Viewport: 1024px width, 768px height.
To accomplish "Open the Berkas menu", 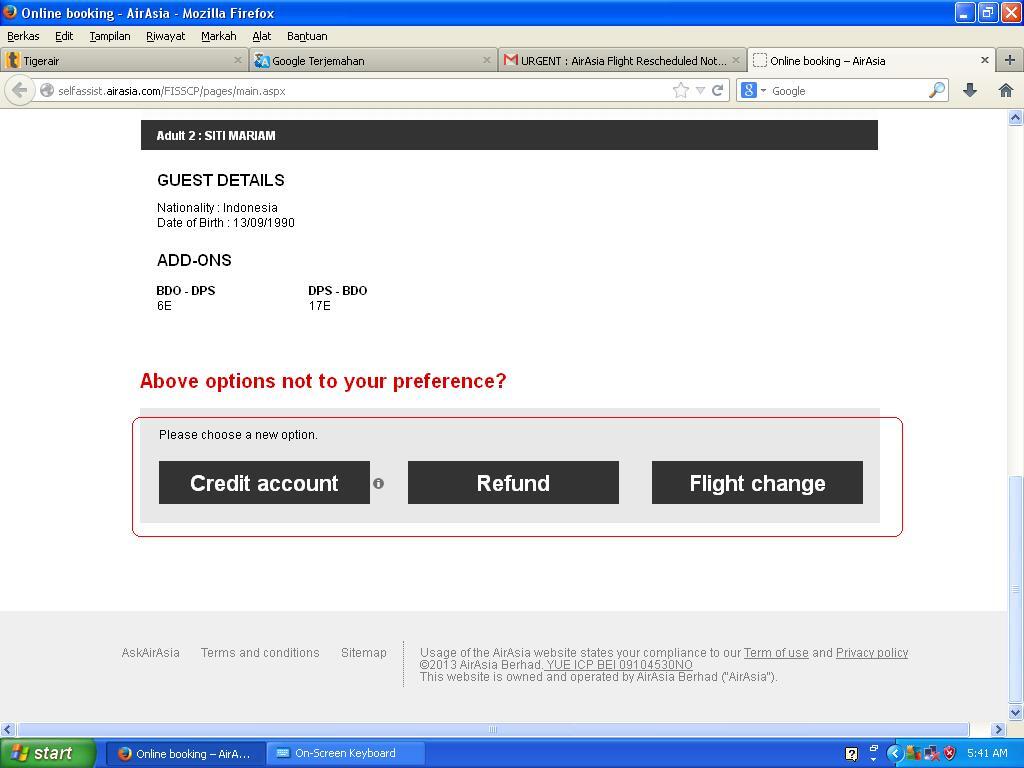I will coord(23,36).
